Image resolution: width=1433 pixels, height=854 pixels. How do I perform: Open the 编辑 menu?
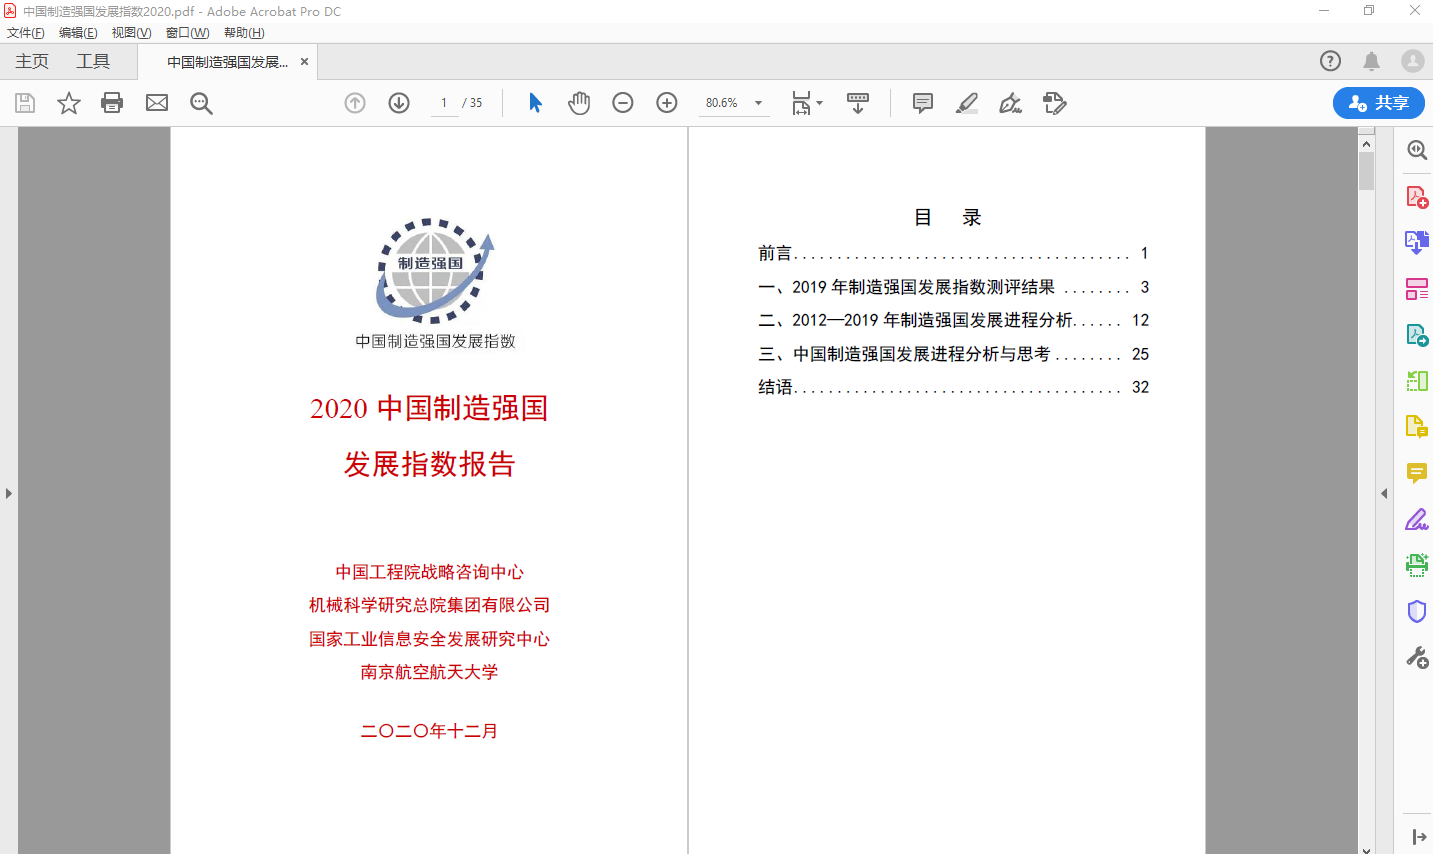(x=78, y=33)
